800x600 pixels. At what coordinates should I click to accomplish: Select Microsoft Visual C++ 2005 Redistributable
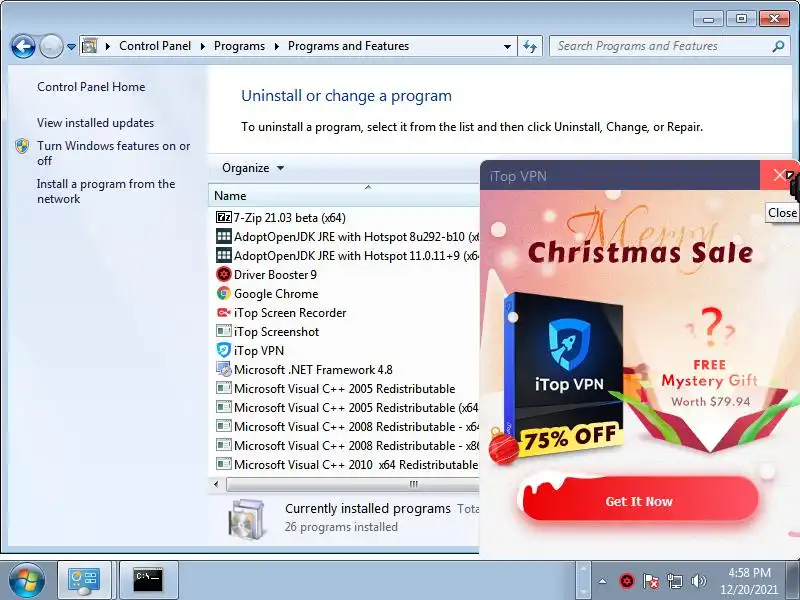tap(344, 388)
